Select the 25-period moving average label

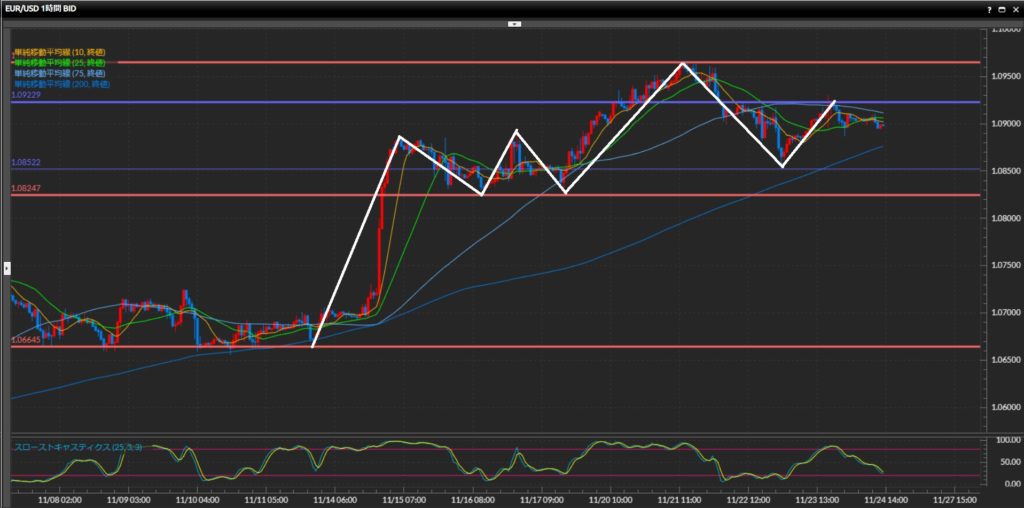click(59, 63)
